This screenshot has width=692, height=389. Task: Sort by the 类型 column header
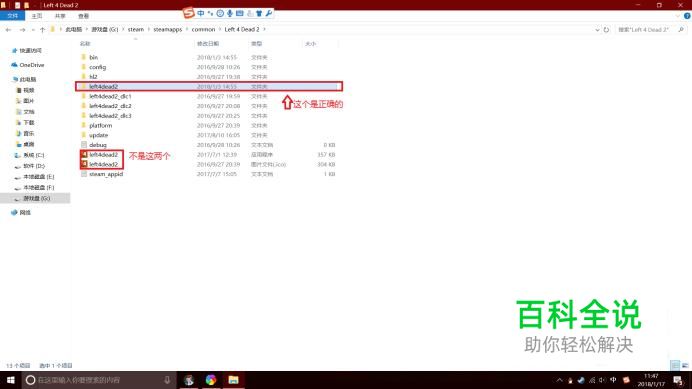click(x=257, y=44)
